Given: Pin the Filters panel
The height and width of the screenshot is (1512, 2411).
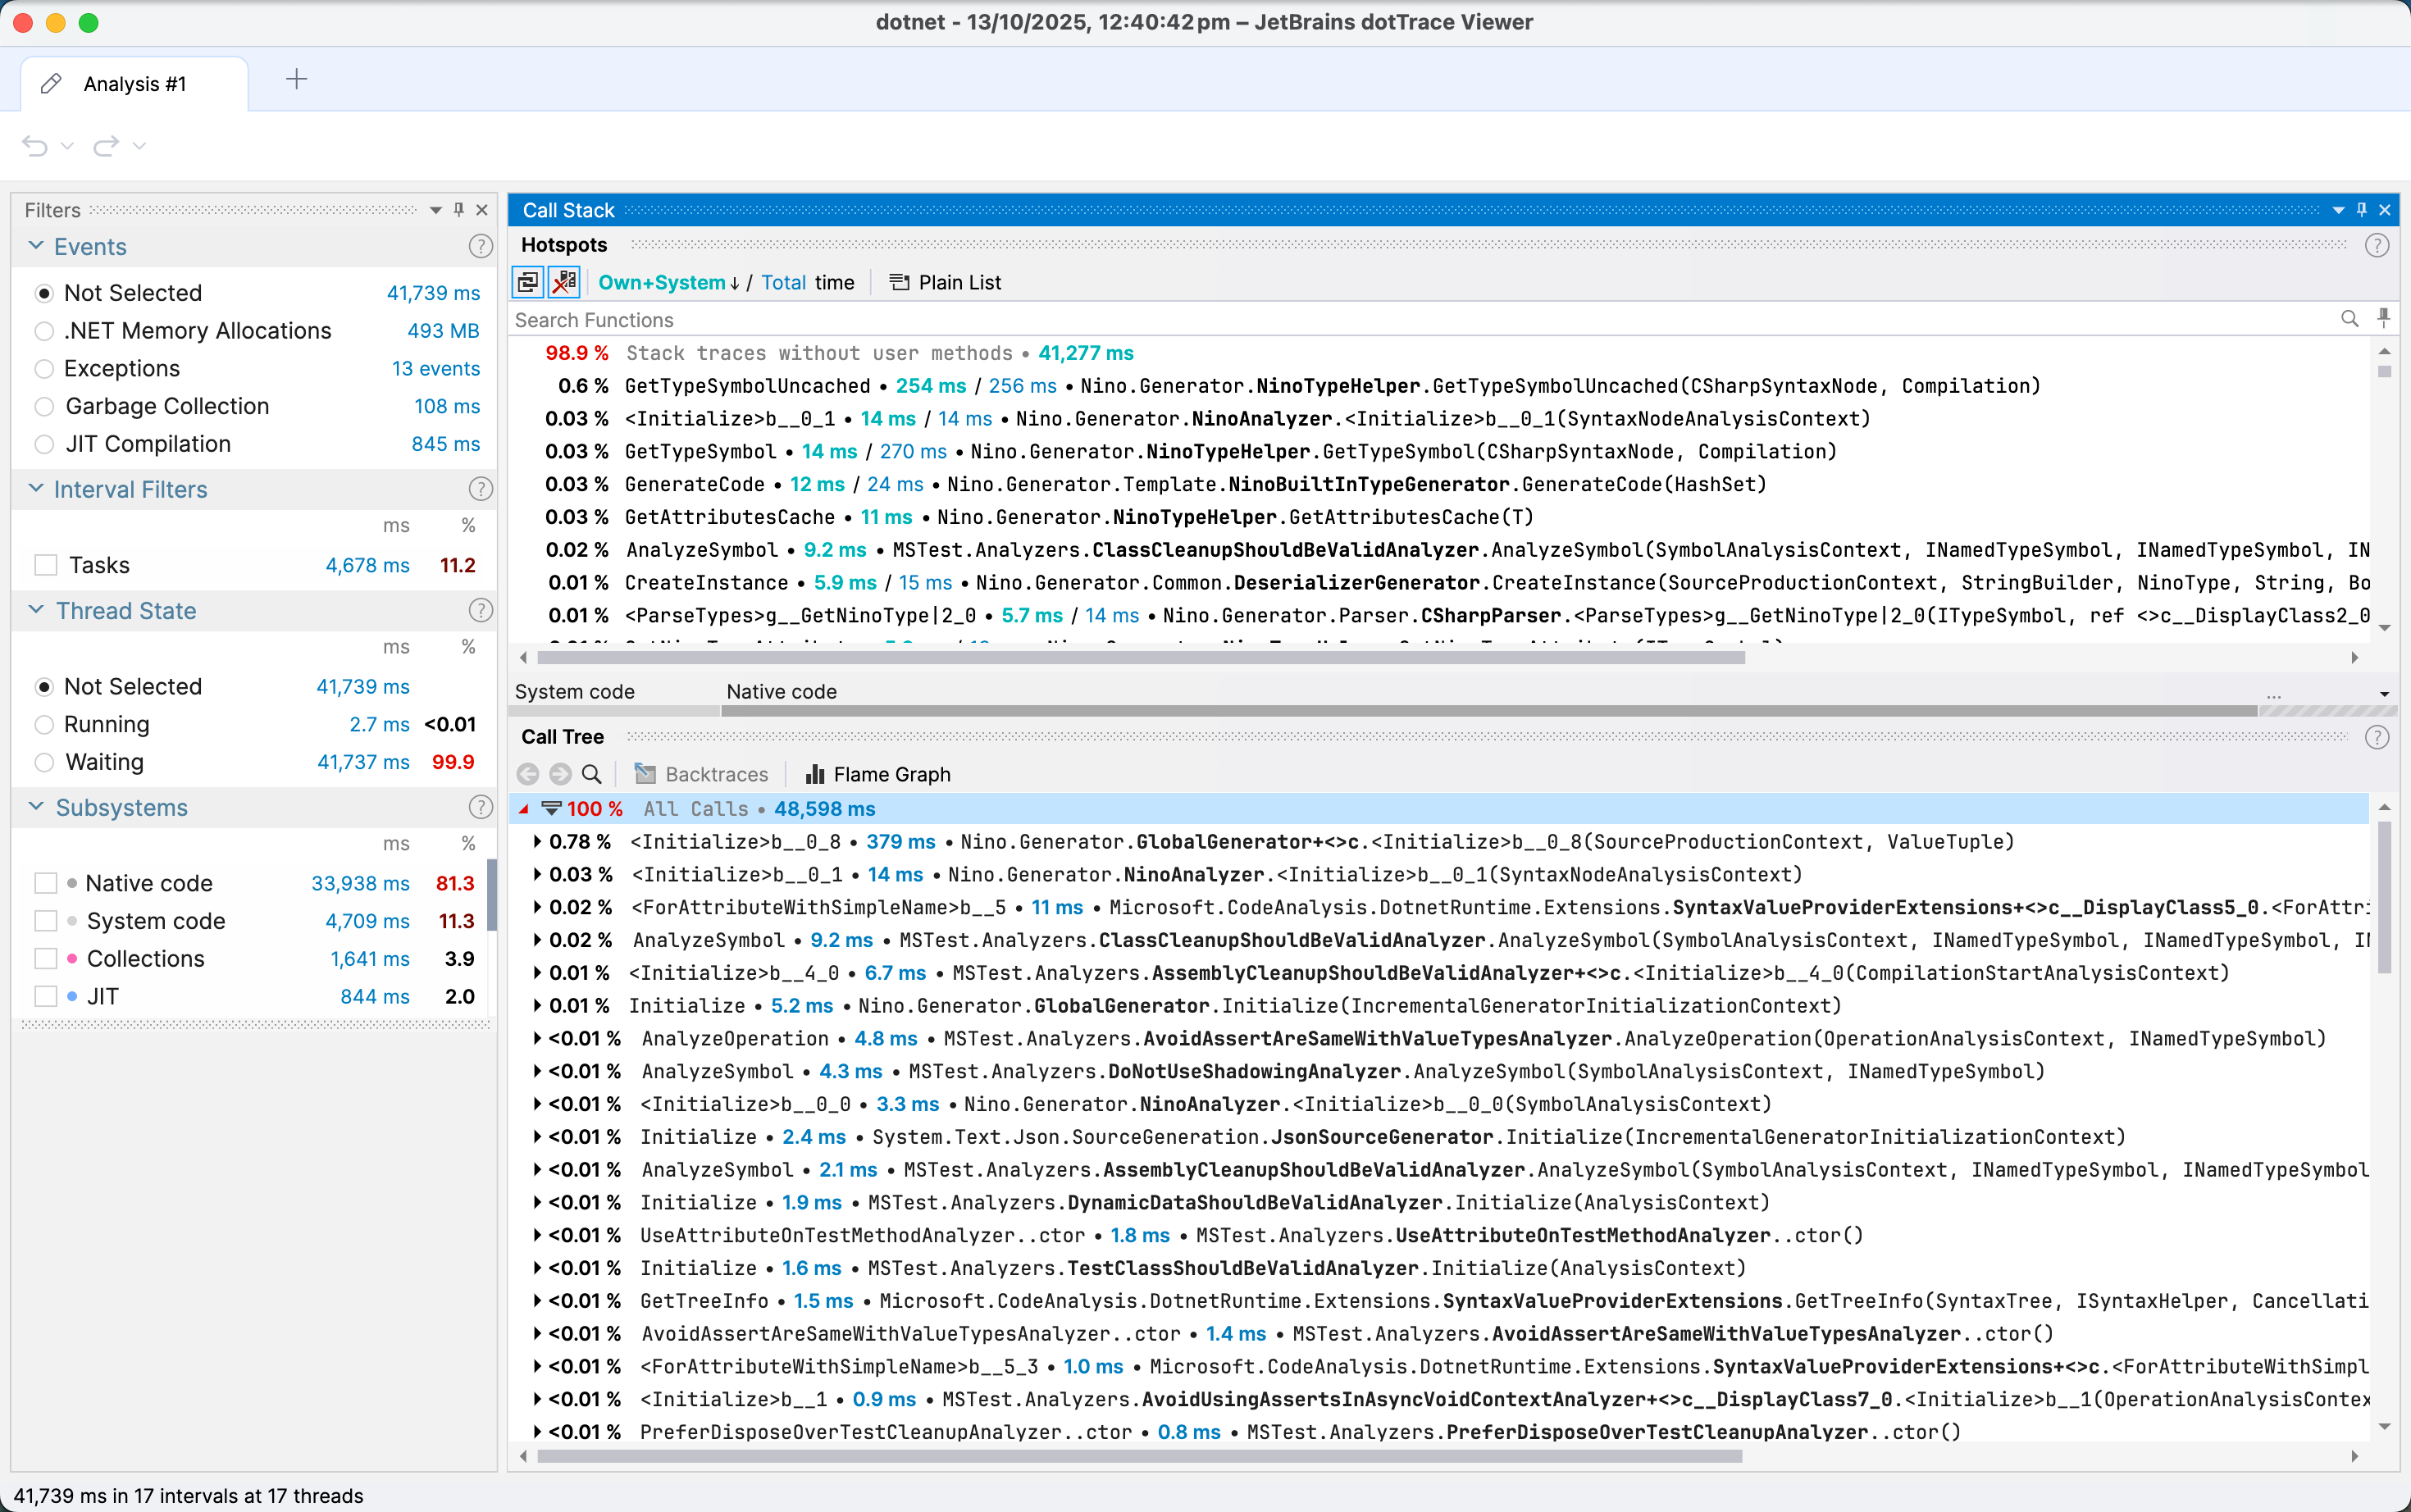Looking at the screenshot, I should coord(459,210).
